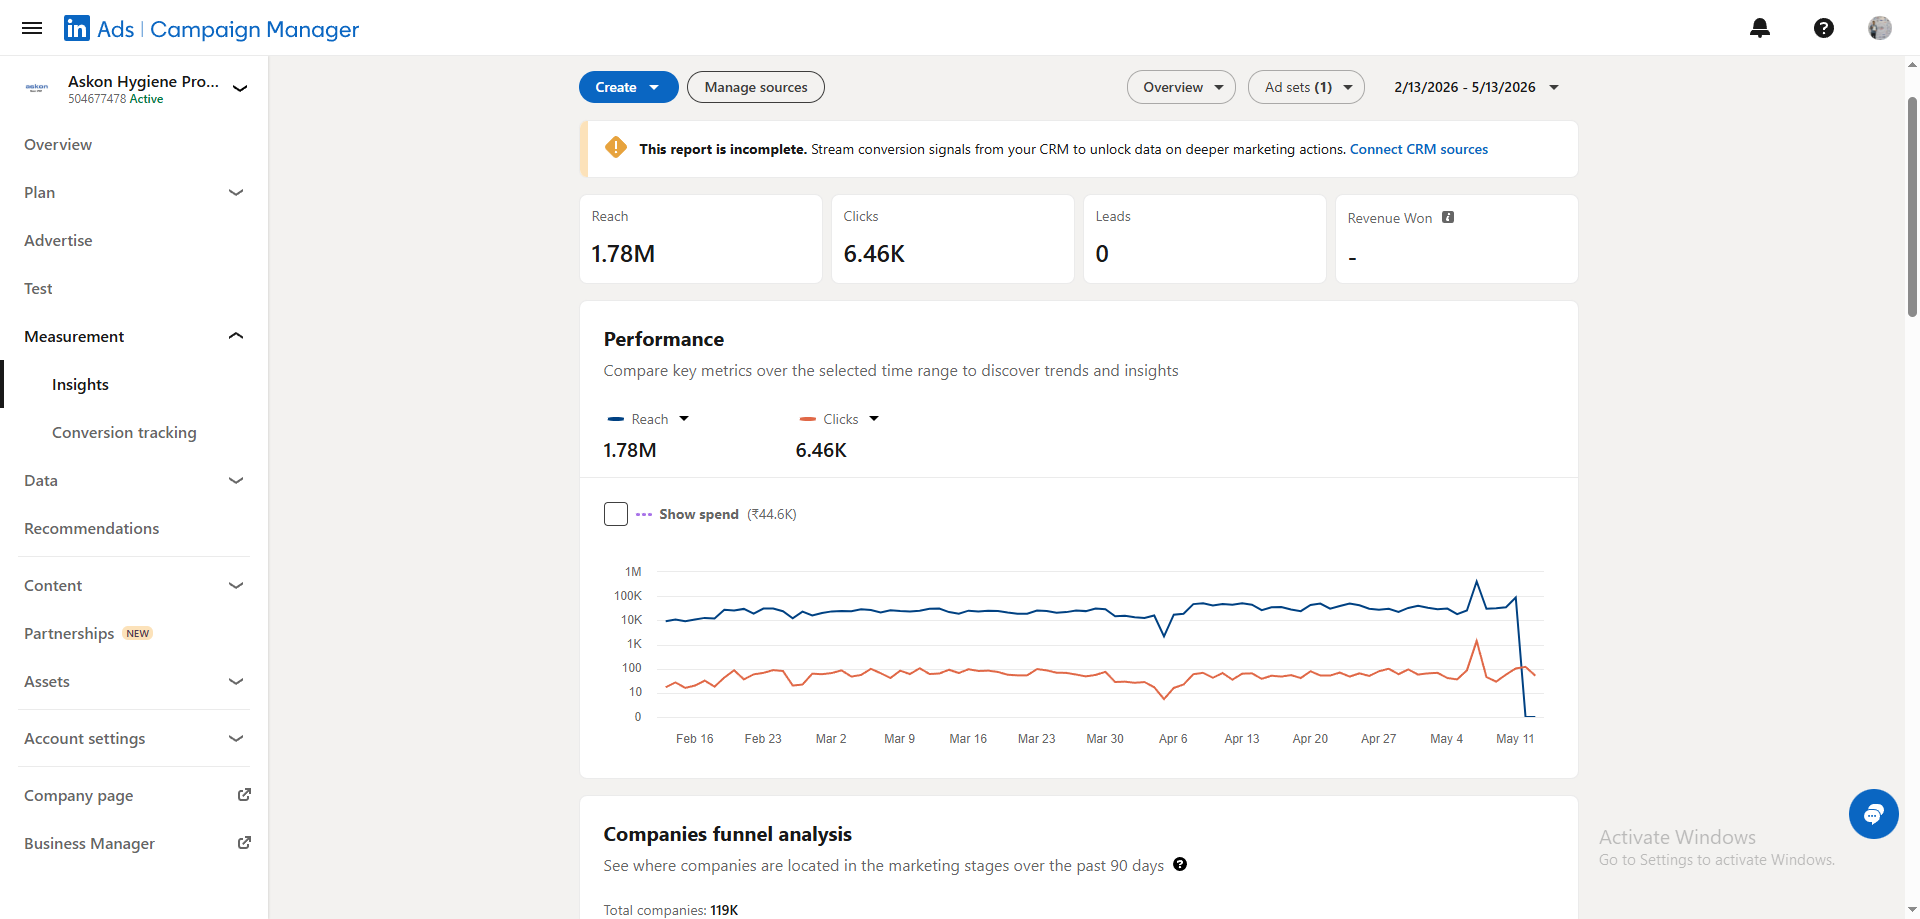Open the Company page link
The image size is (1920, 919).
click(78, 795)
